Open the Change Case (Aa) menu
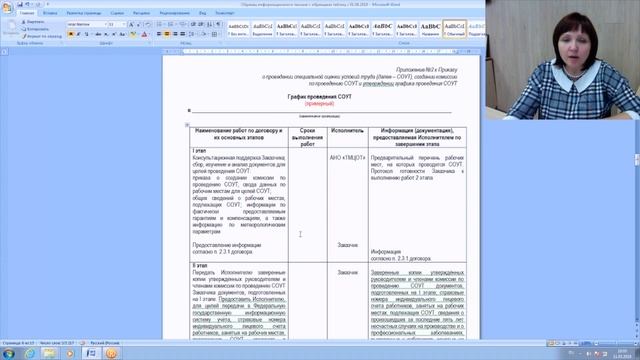The image size is (640, 360). coord(122,34)
